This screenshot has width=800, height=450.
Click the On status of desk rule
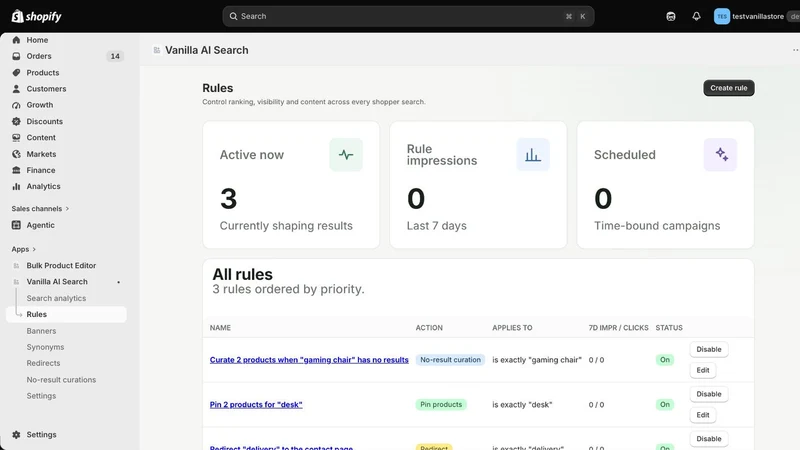click(x=665, y=405)
